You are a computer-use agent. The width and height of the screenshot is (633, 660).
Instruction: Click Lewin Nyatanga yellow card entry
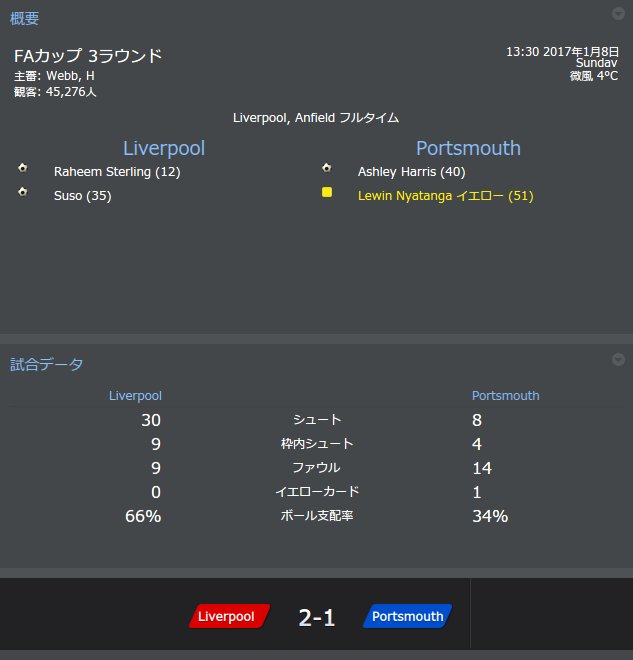pyautogui.click(x=446, y=196)
